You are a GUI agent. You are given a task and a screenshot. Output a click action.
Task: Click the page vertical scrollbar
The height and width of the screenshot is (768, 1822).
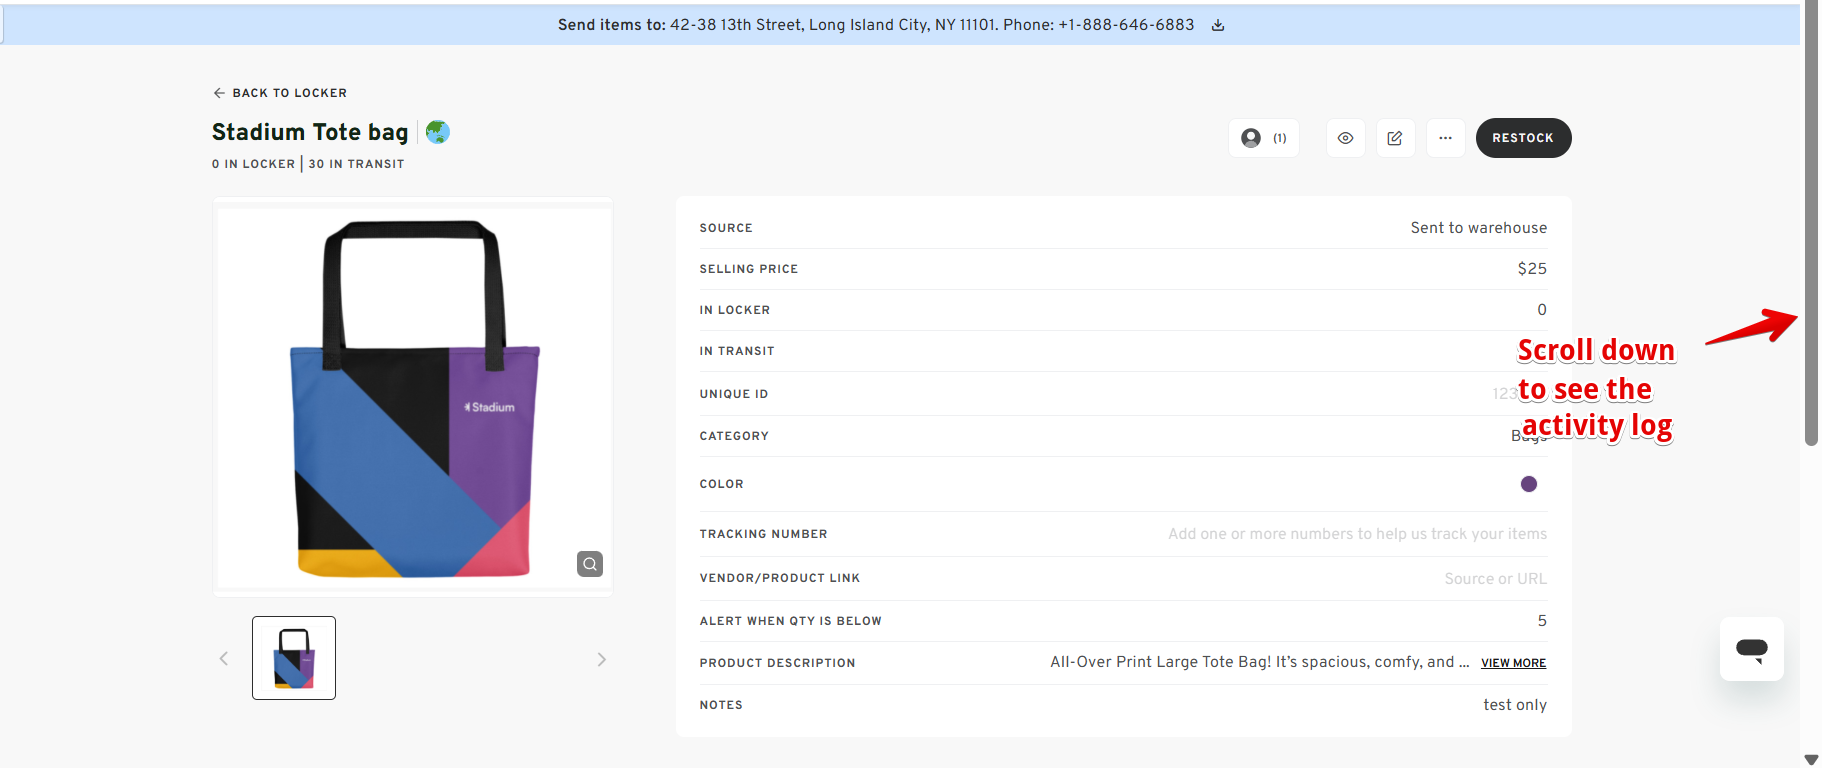(1811, 223)
